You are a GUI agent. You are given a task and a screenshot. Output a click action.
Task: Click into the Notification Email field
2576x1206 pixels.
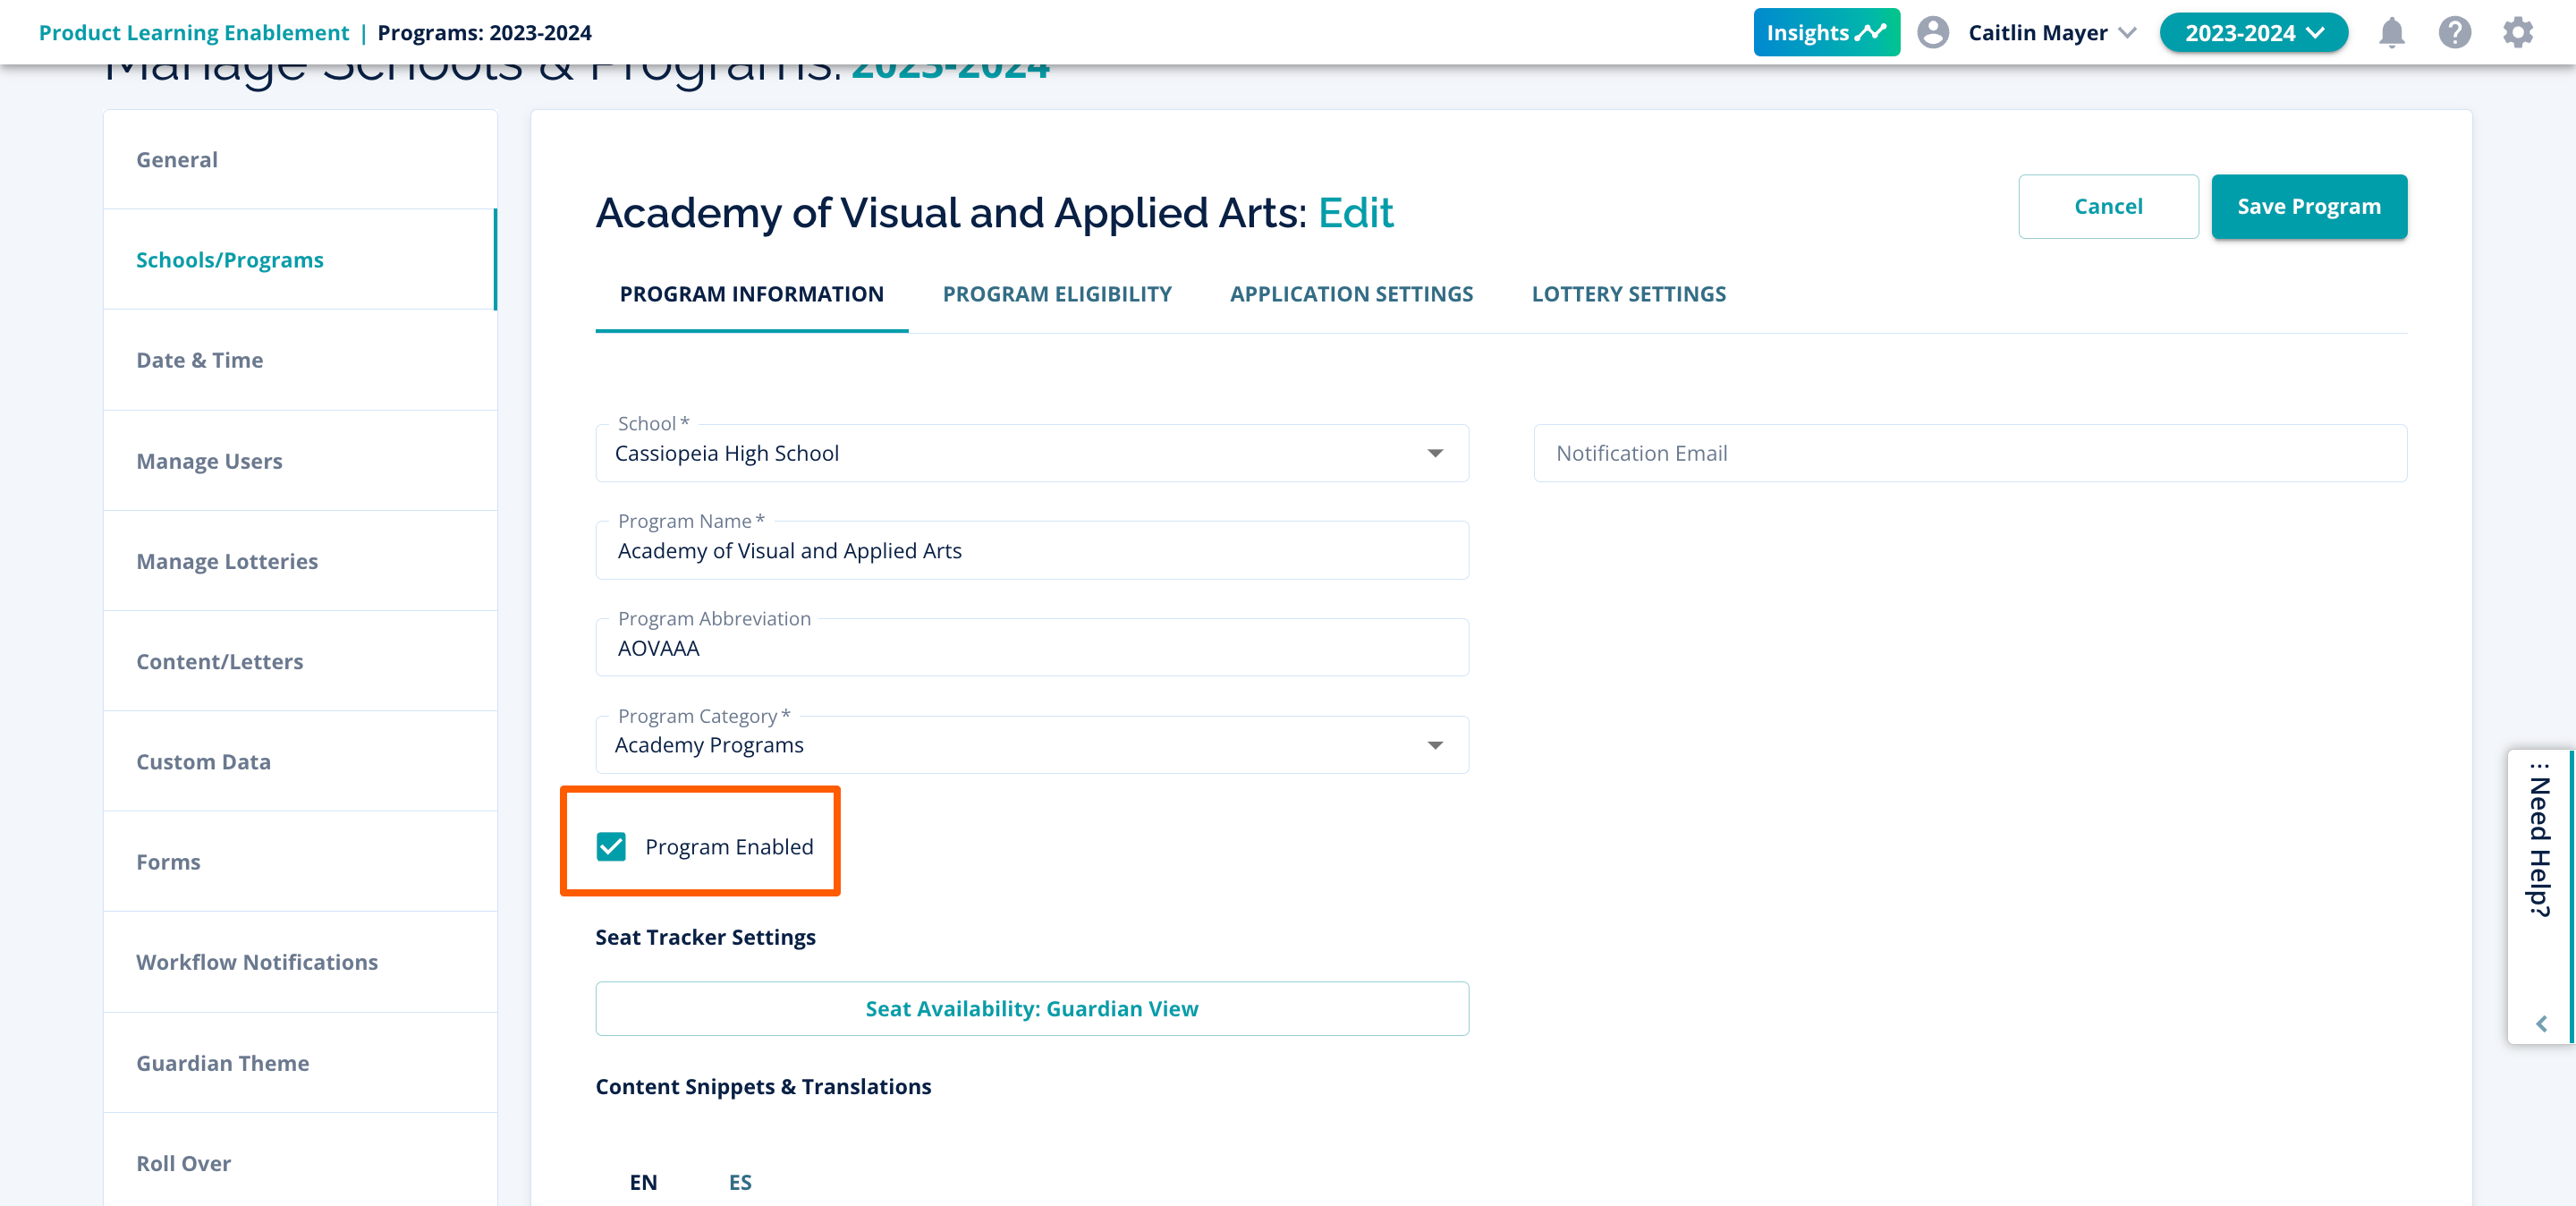pyautogui.click(x=1969, y=454)
